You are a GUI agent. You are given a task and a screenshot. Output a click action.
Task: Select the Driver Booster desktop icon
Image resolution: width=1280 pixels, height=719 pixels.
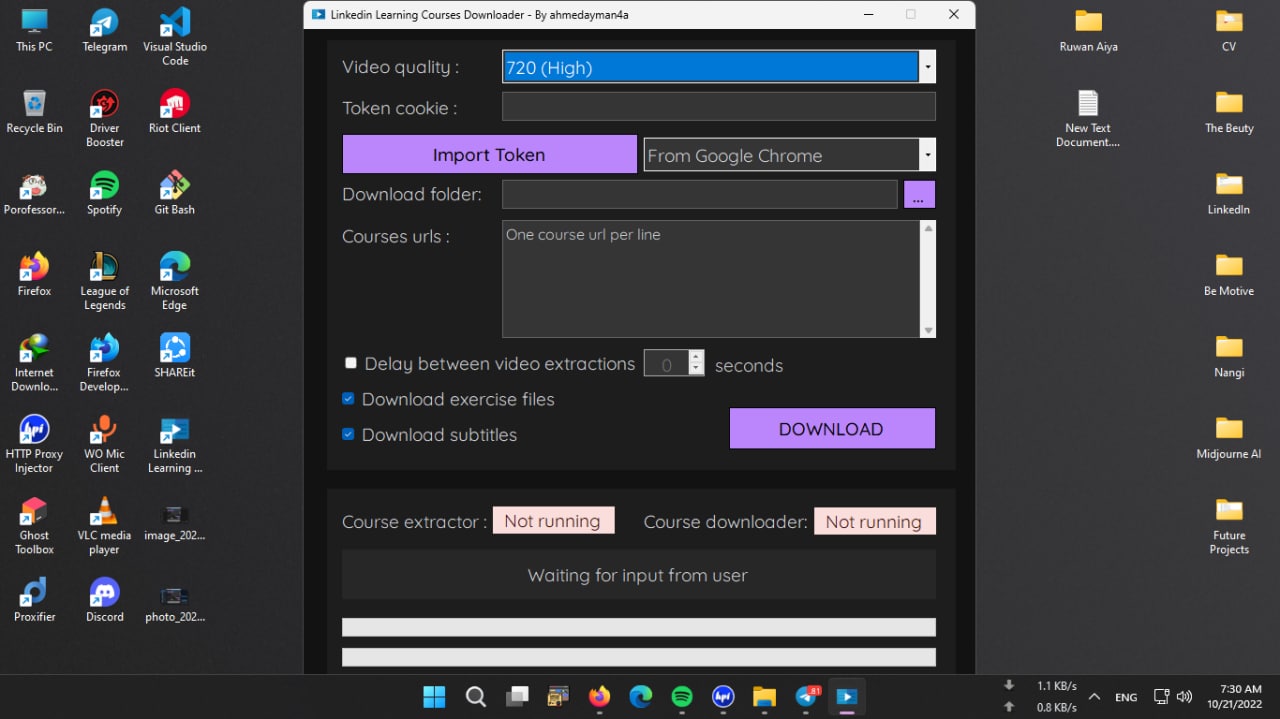(104, 118)
